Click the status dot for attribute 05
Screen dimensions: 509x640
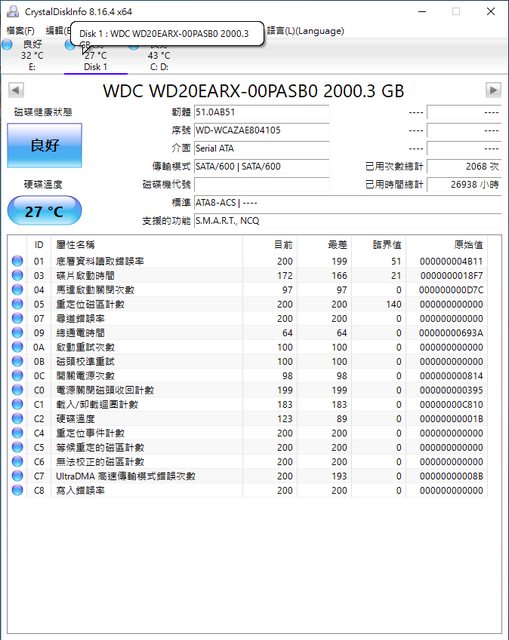(x=18, y=304)
